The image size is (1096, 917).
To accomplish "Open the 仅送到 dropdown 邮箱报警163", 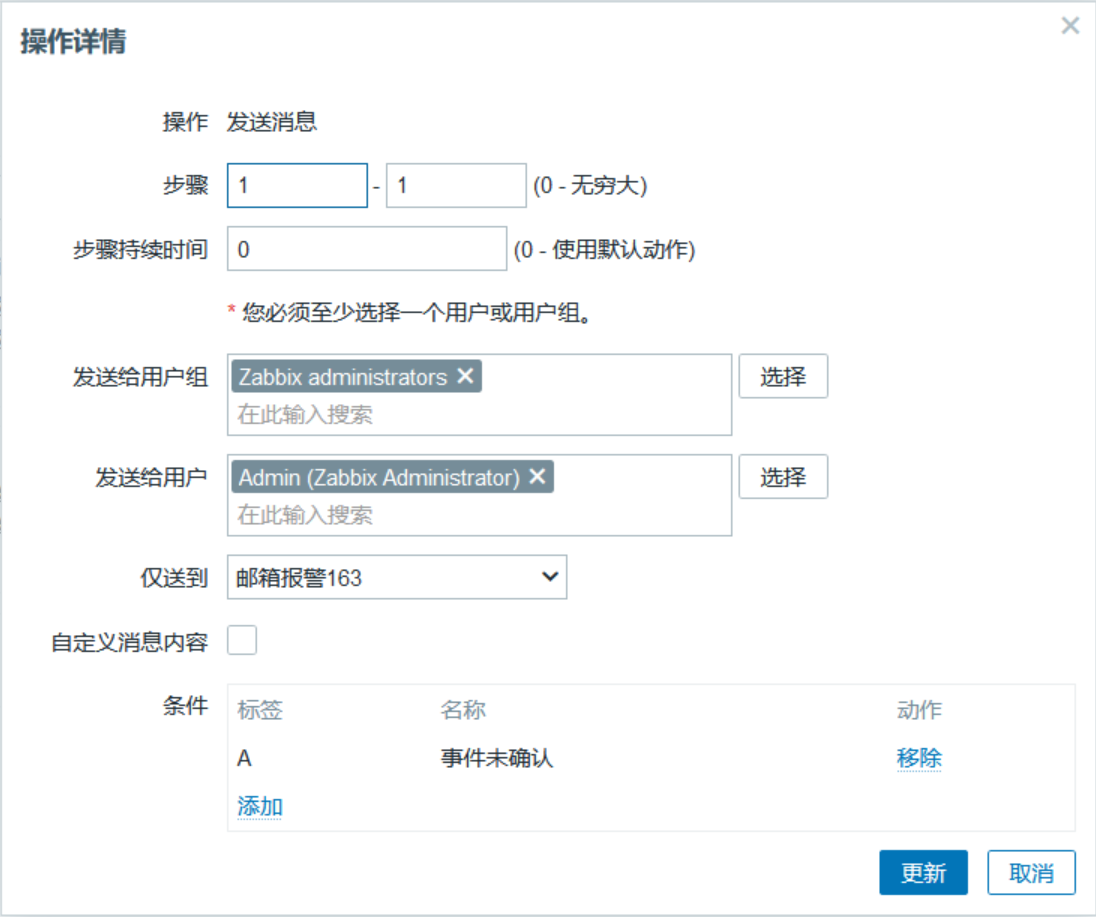I will click(397, 577).
